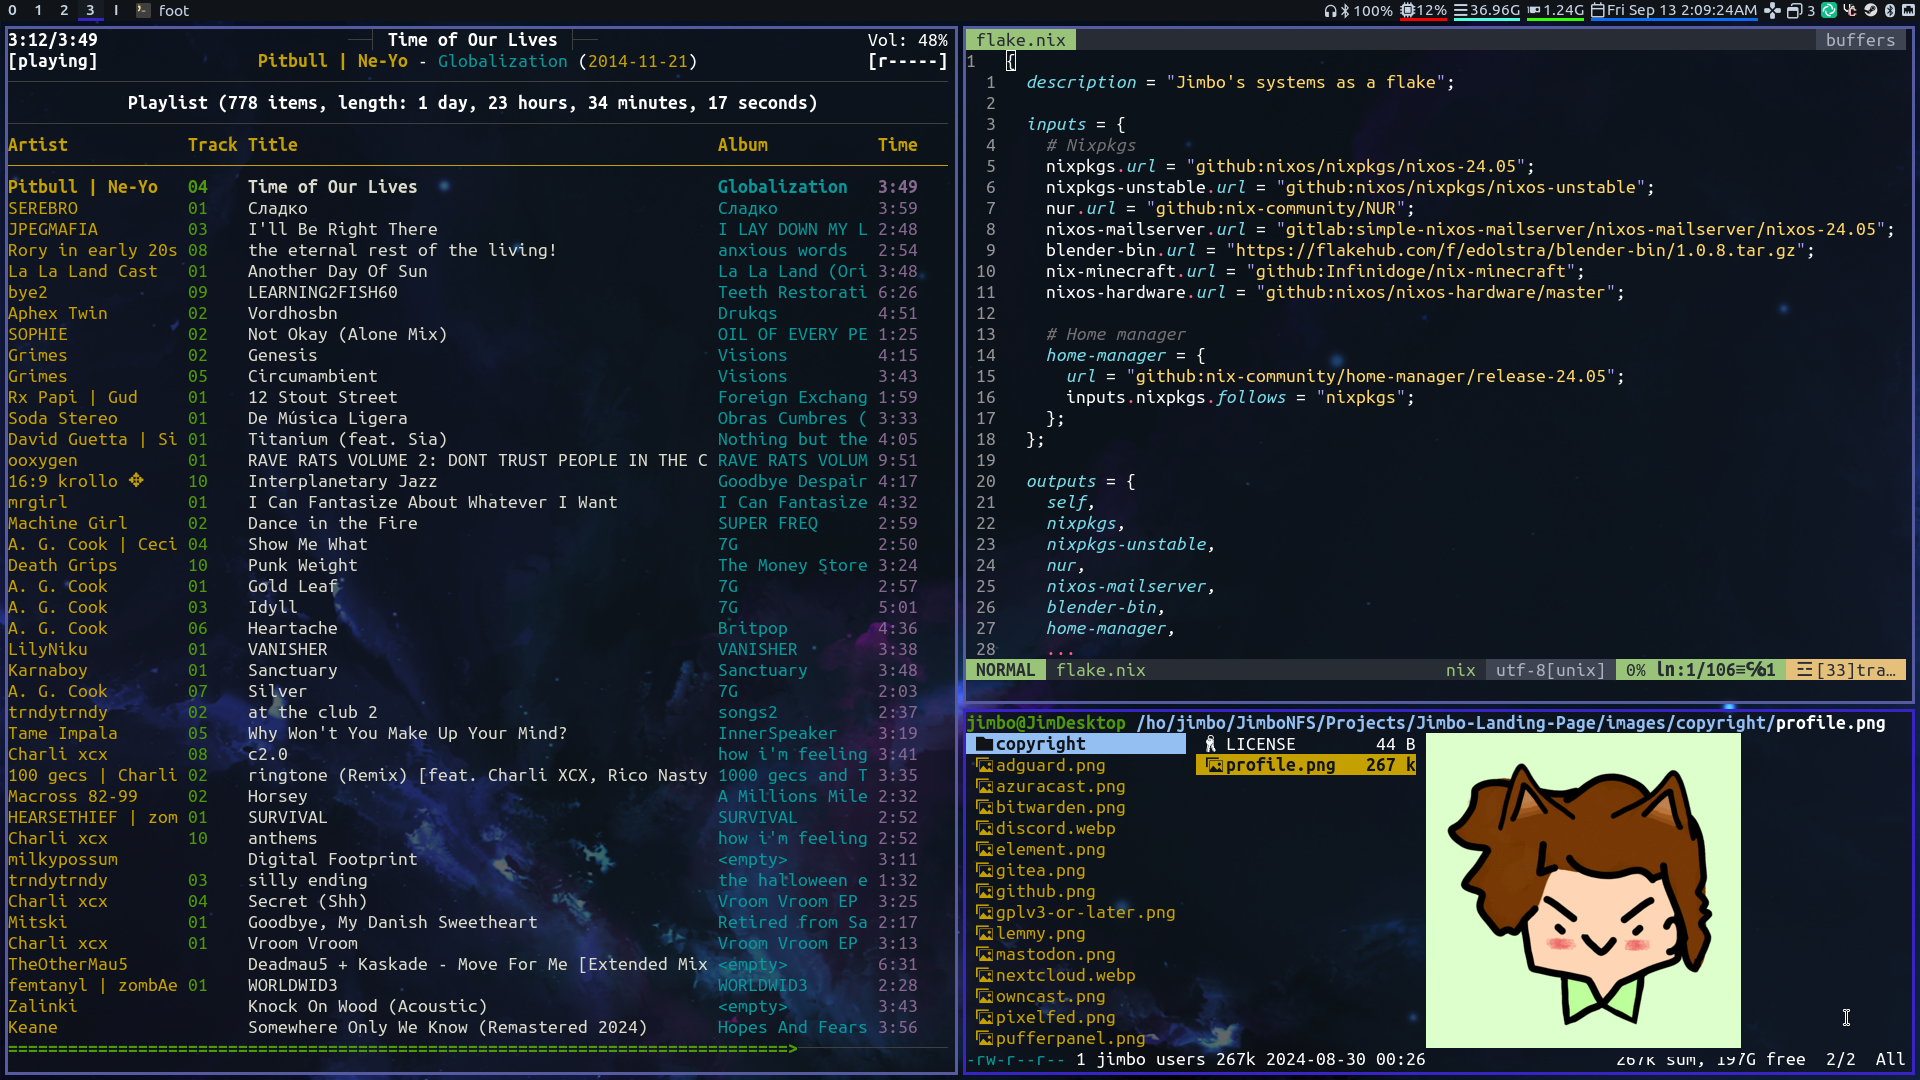Click the image icon beside discord.webp
This screenshot has height=1080, width=1920.
coord(984,828)
